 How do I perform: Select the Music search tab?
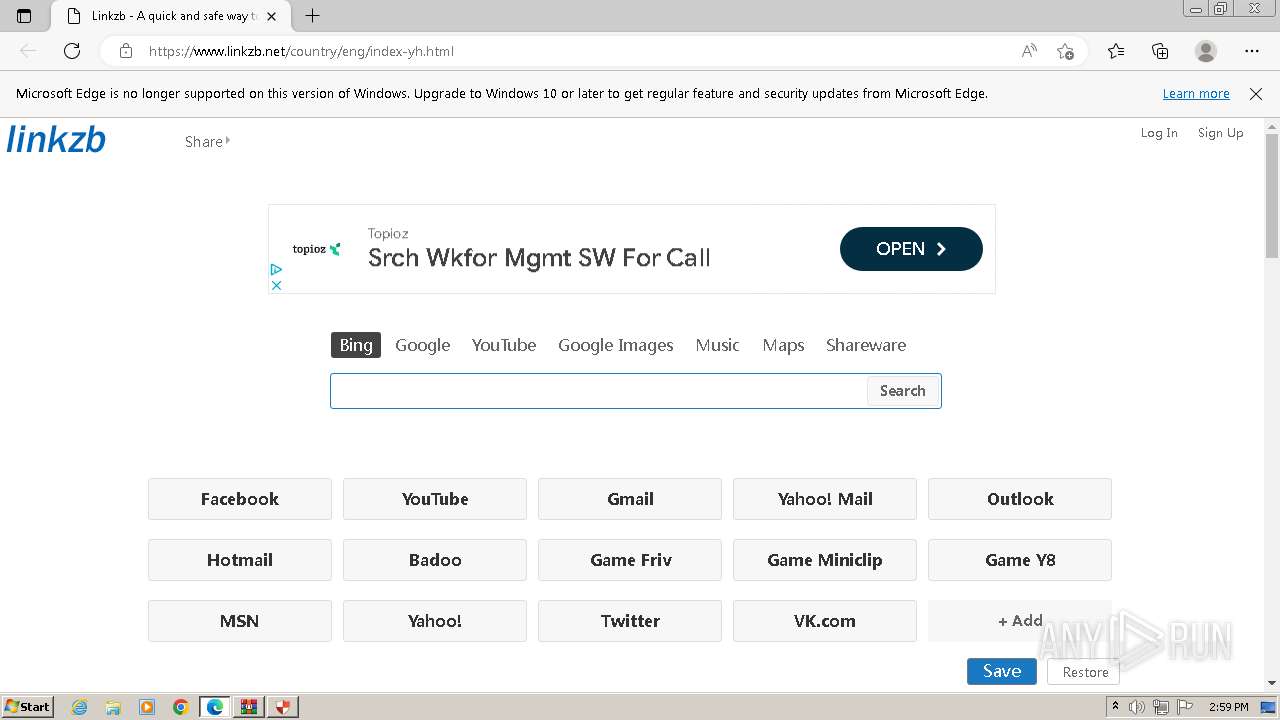(x=717, y=345)
